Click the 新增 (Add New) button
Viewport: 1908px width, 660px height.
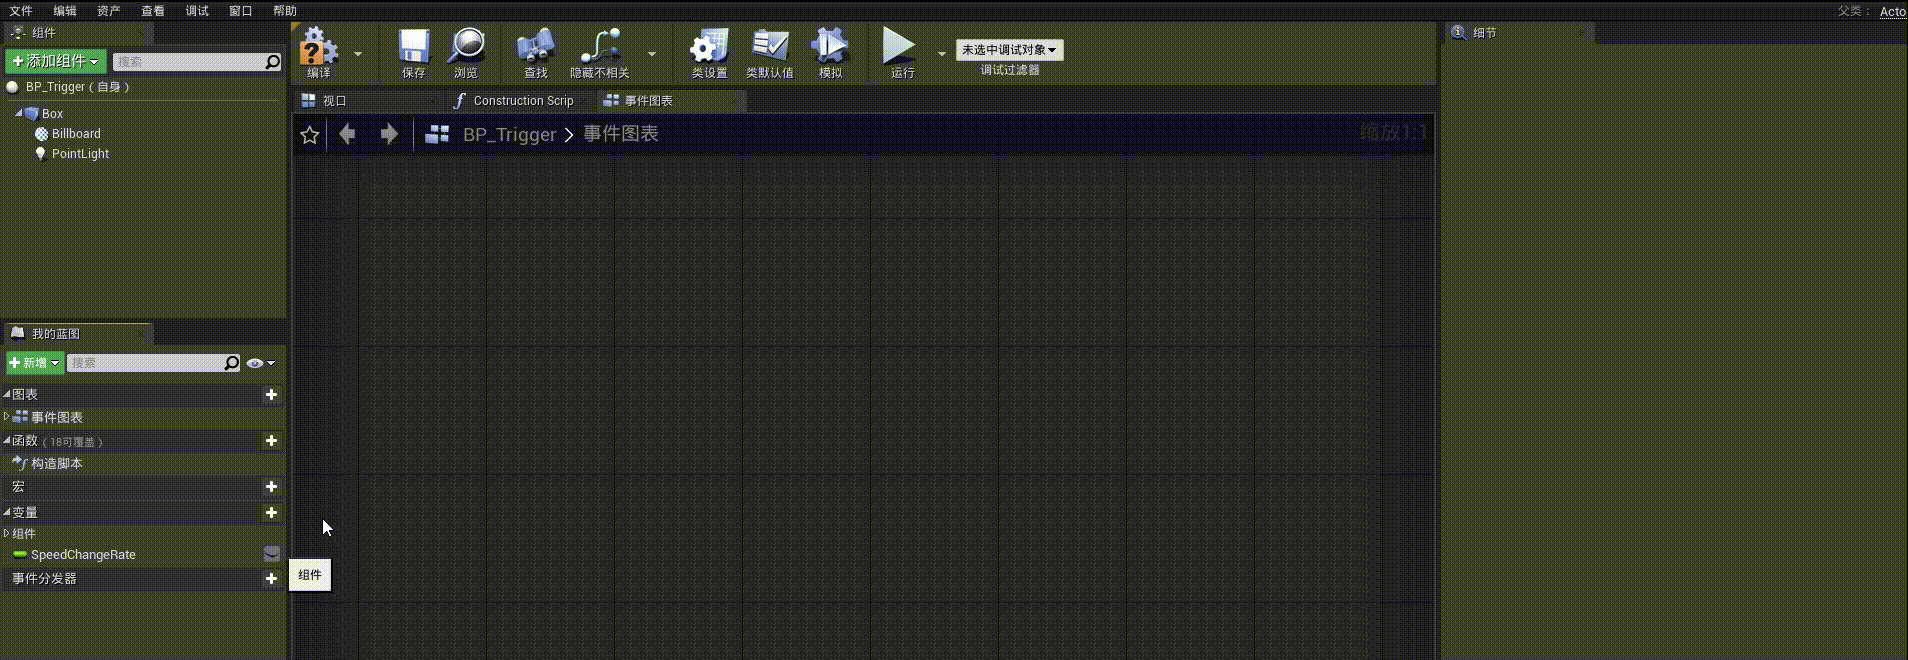click(35, 363)
